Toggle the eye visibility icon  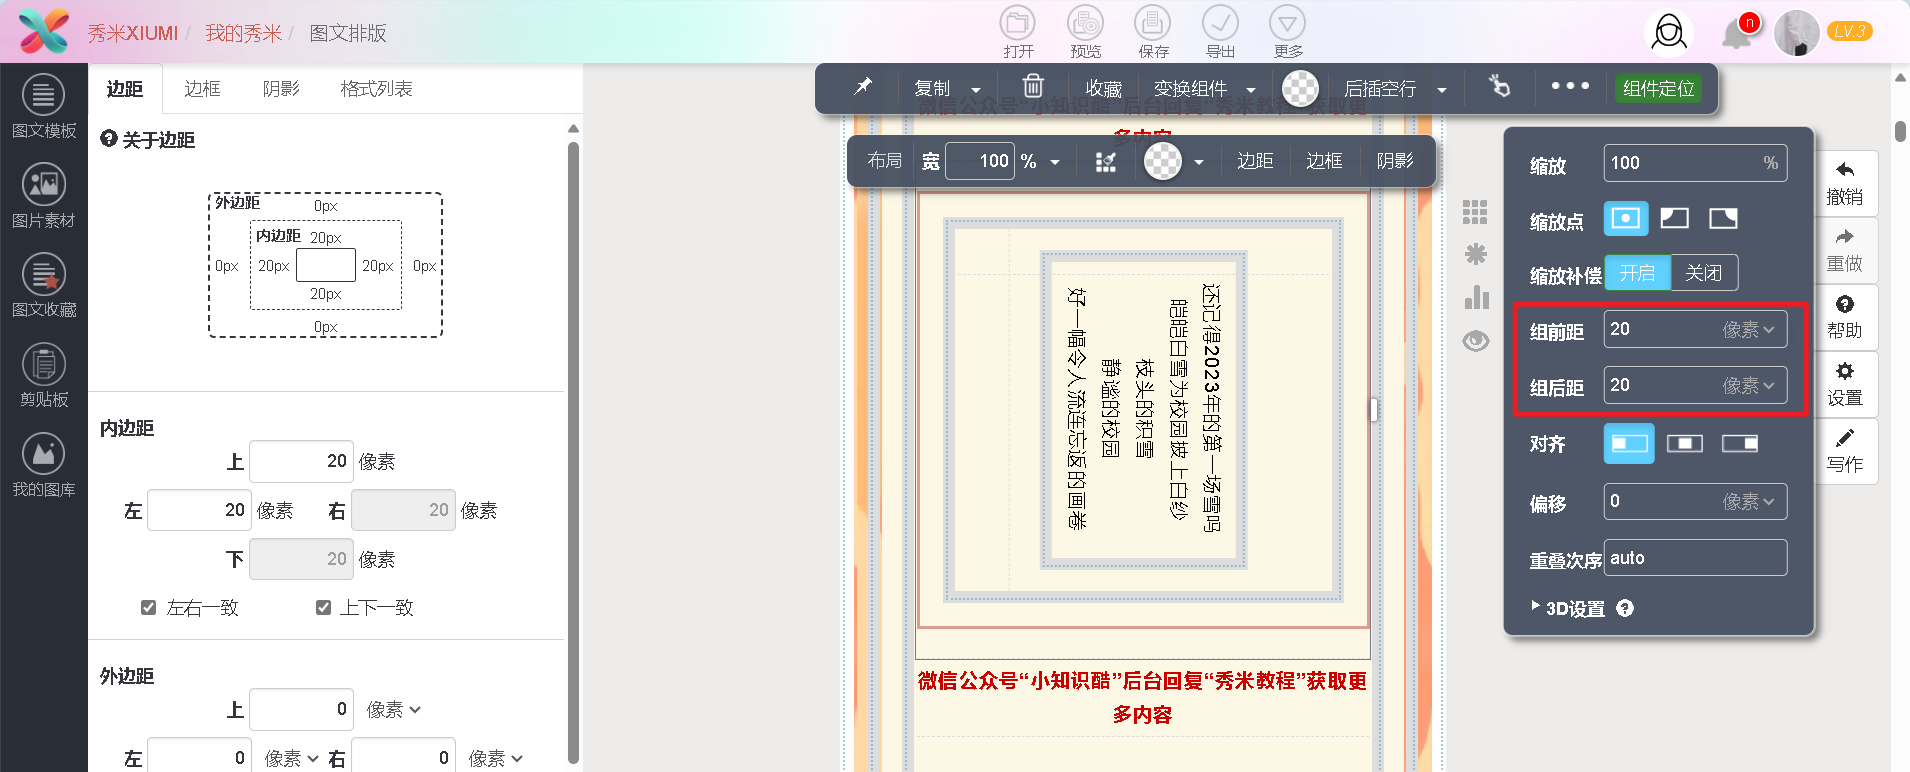point(1476,341)
